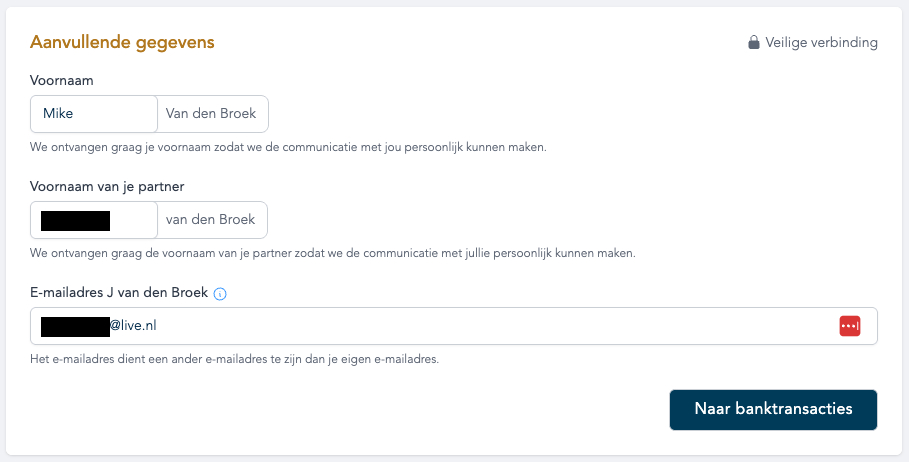Click the partner first name input field
This screenshot has height=462, width=909.
94,220
